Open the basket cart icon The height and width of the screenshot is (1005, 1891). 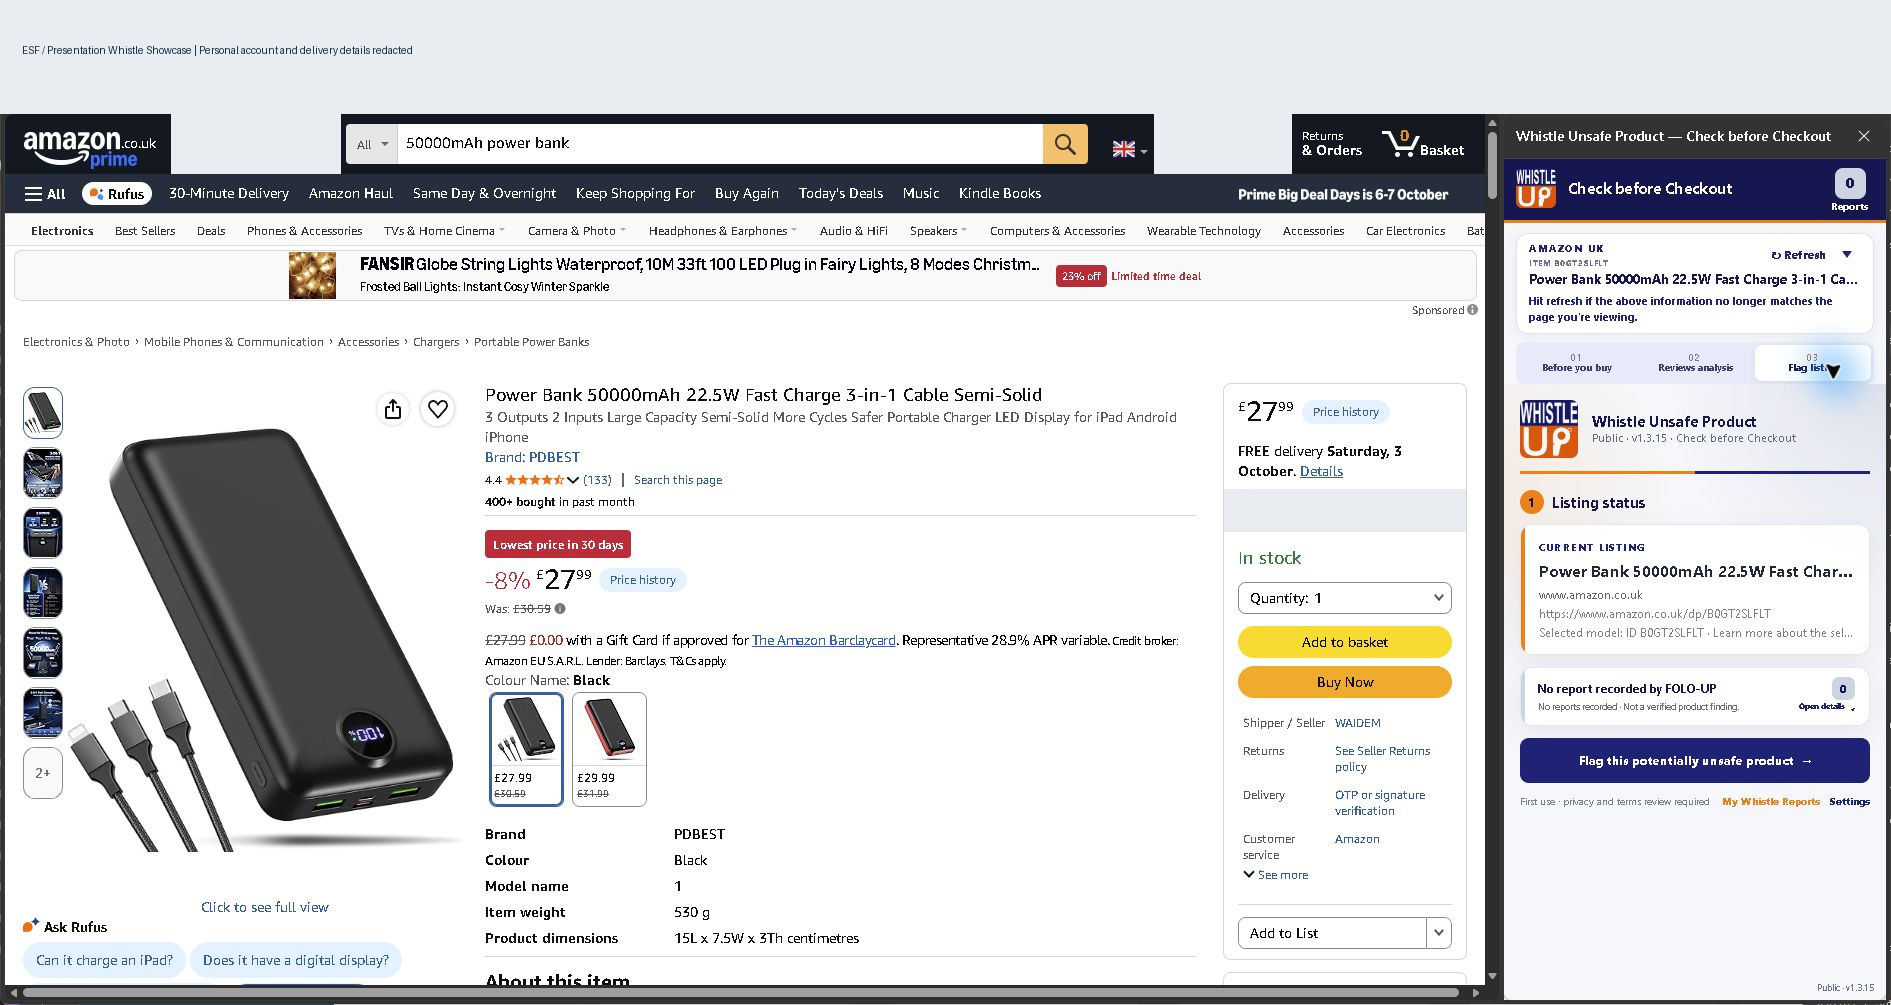click(1423, 144)
